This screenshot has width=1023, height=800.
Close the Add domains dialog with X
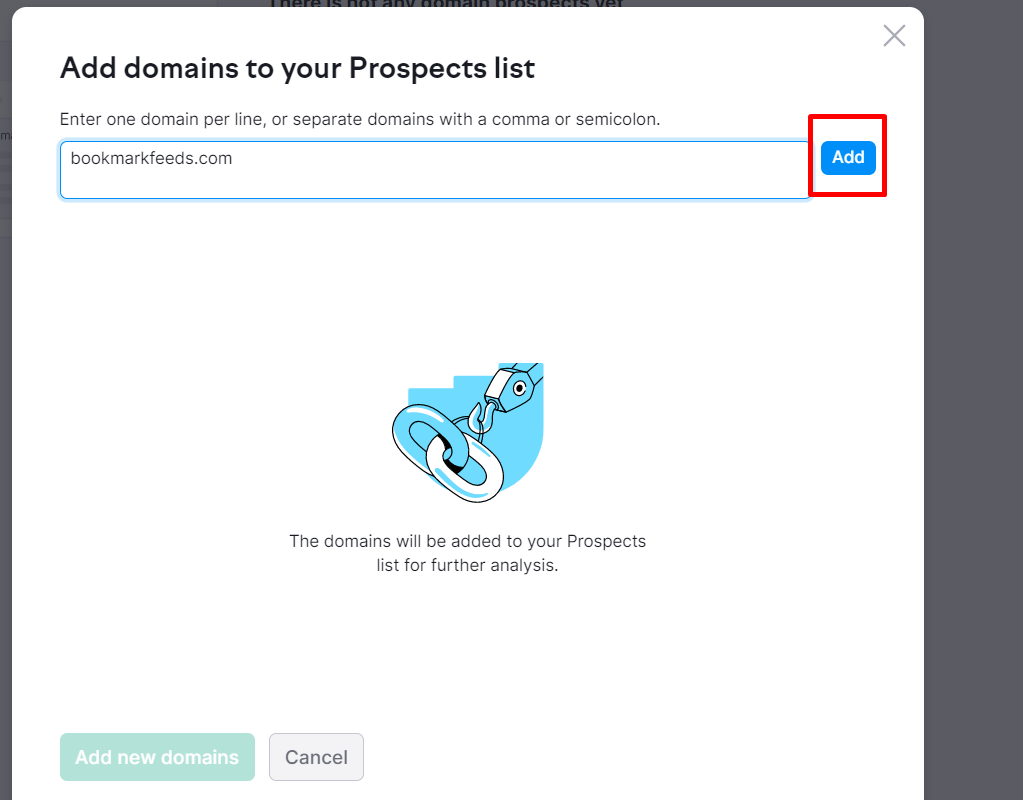click(x=894, y=36)
